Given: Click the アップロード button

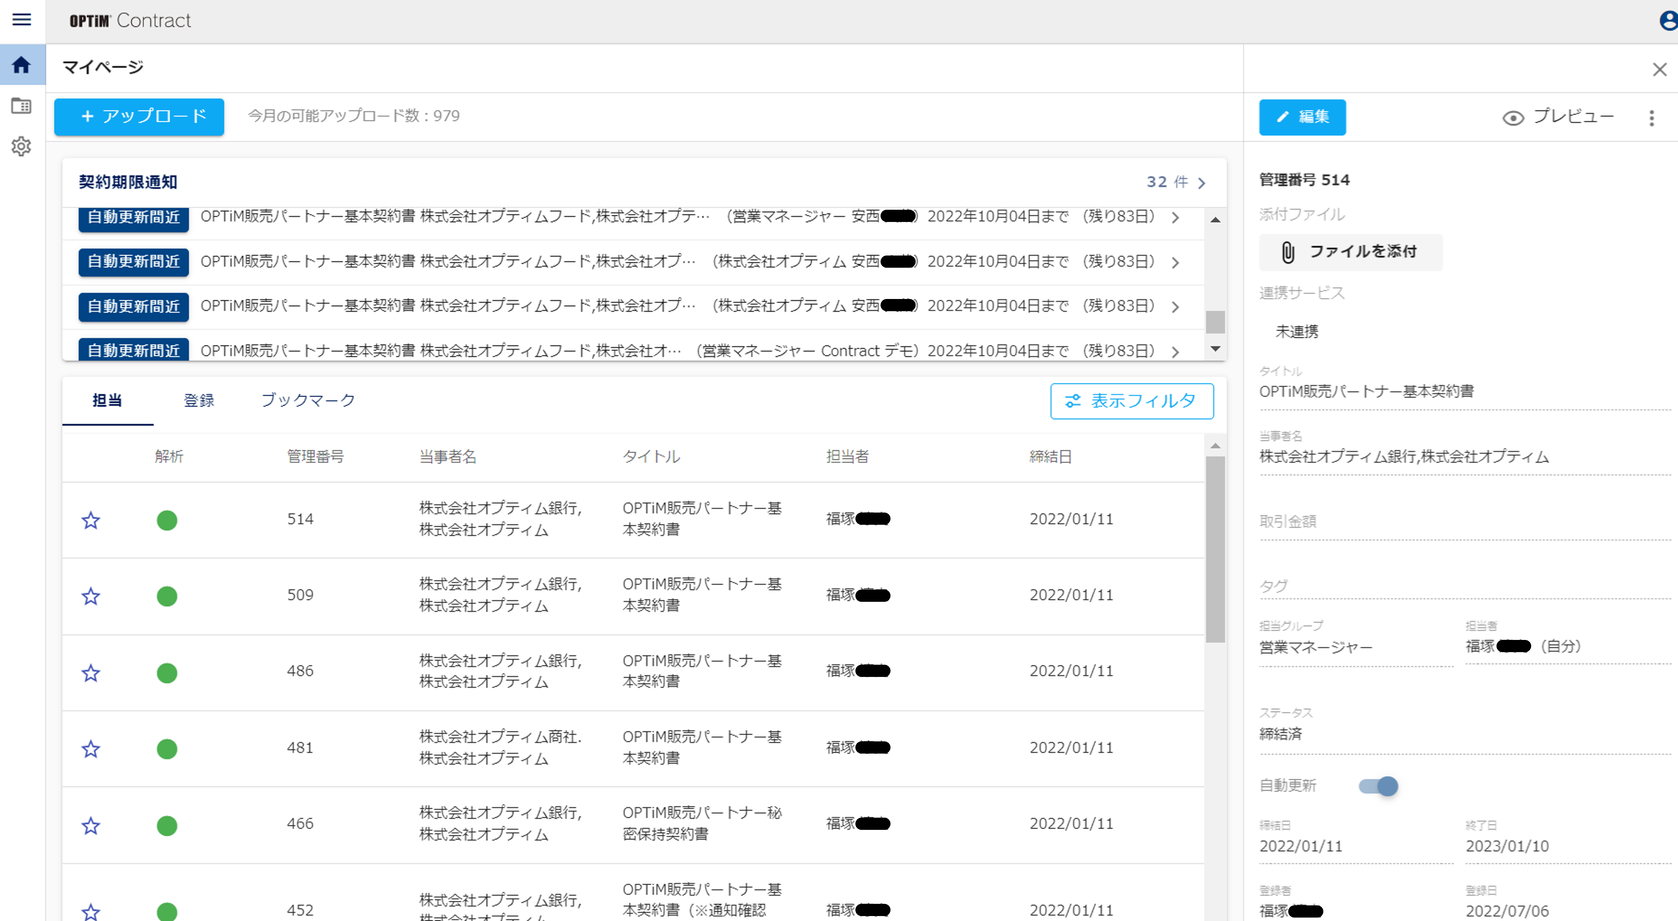Looking at the screenshot, I should (138, 116).
